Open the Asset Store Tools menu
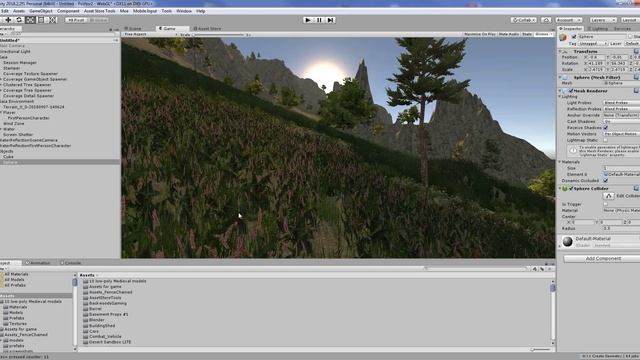The image size is (640, 360). coord(100,11)
